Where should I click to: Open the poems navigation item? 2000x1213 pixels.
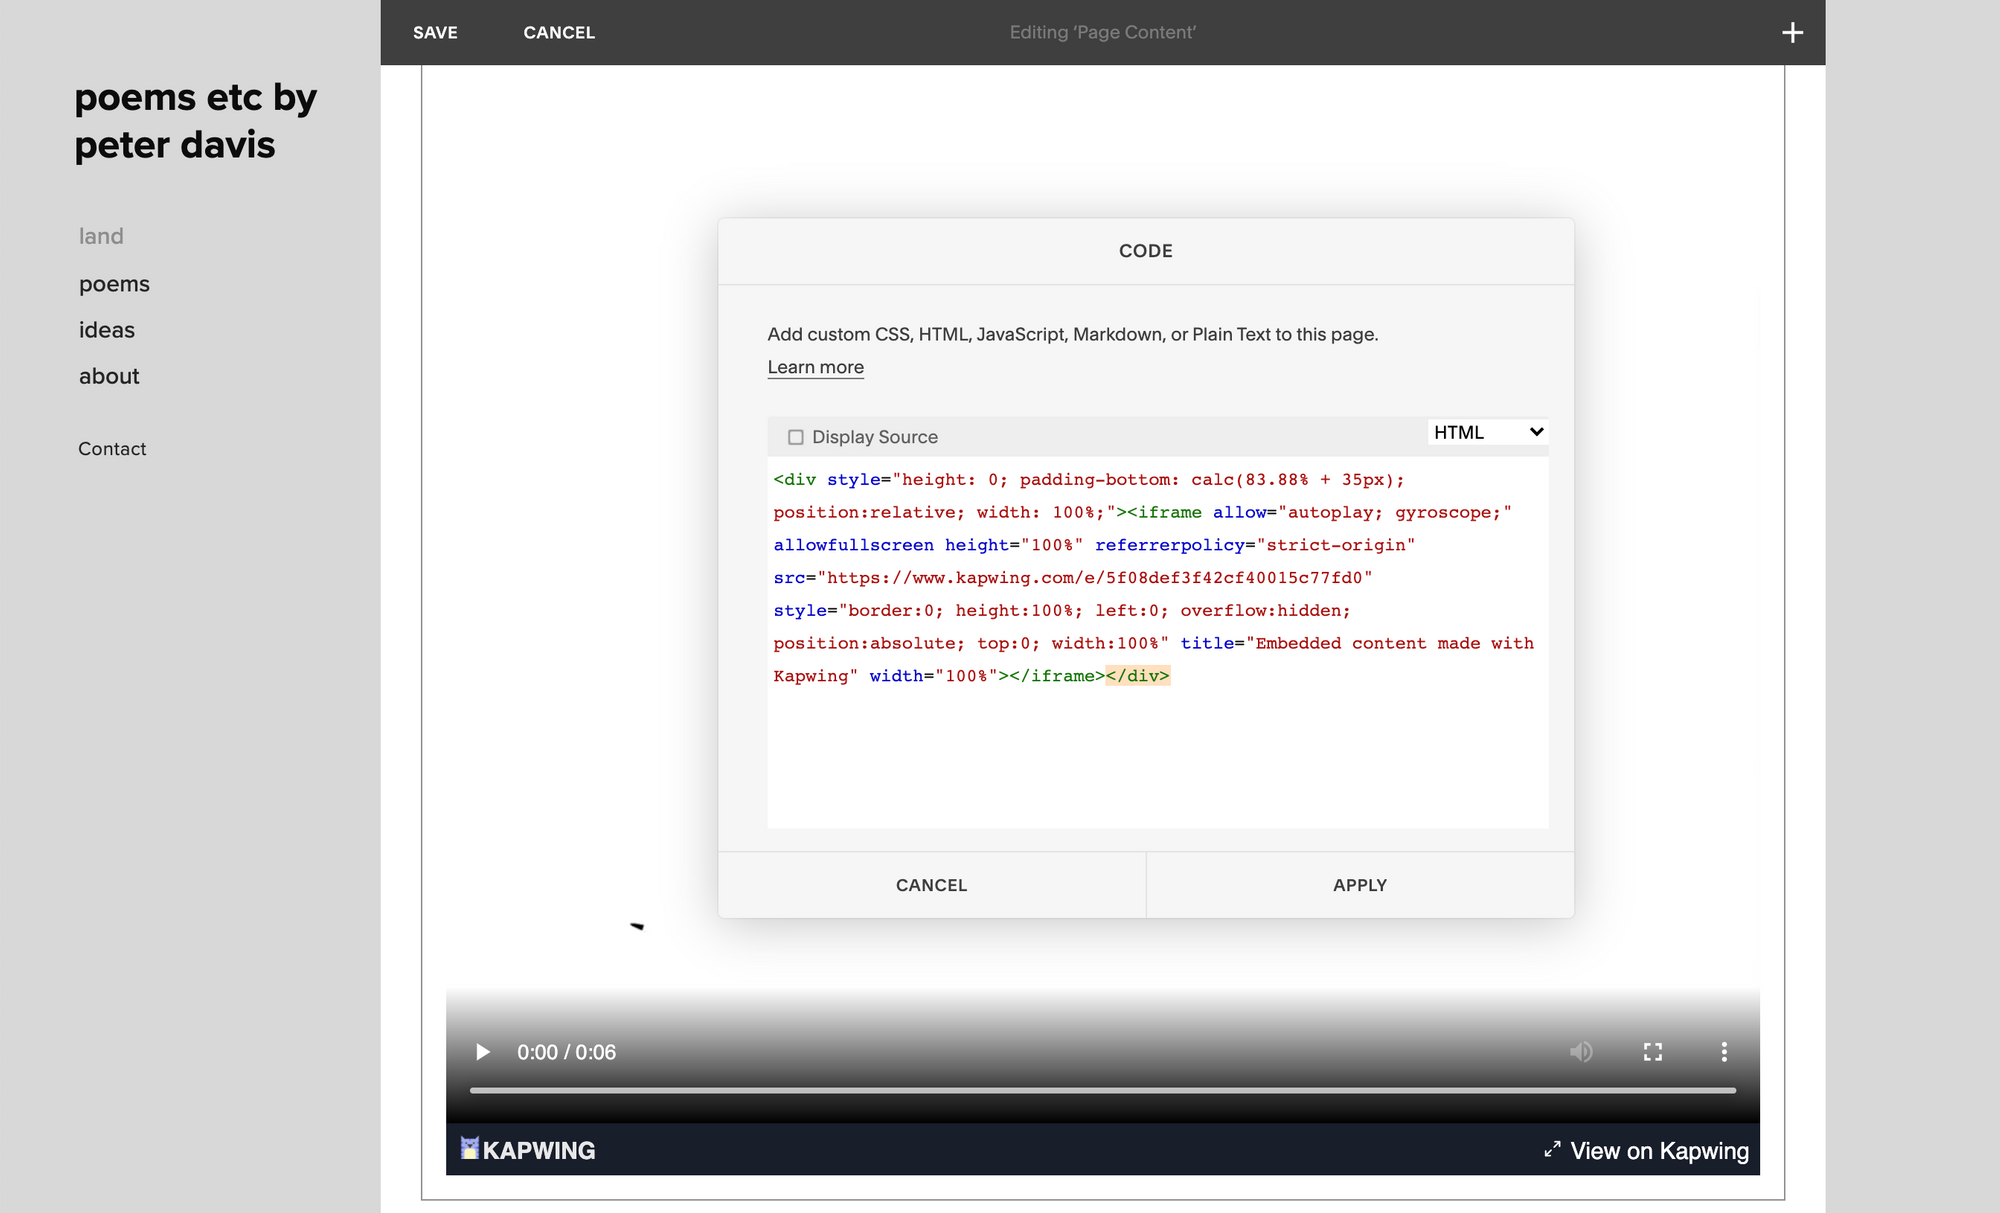tap(114, 284)
